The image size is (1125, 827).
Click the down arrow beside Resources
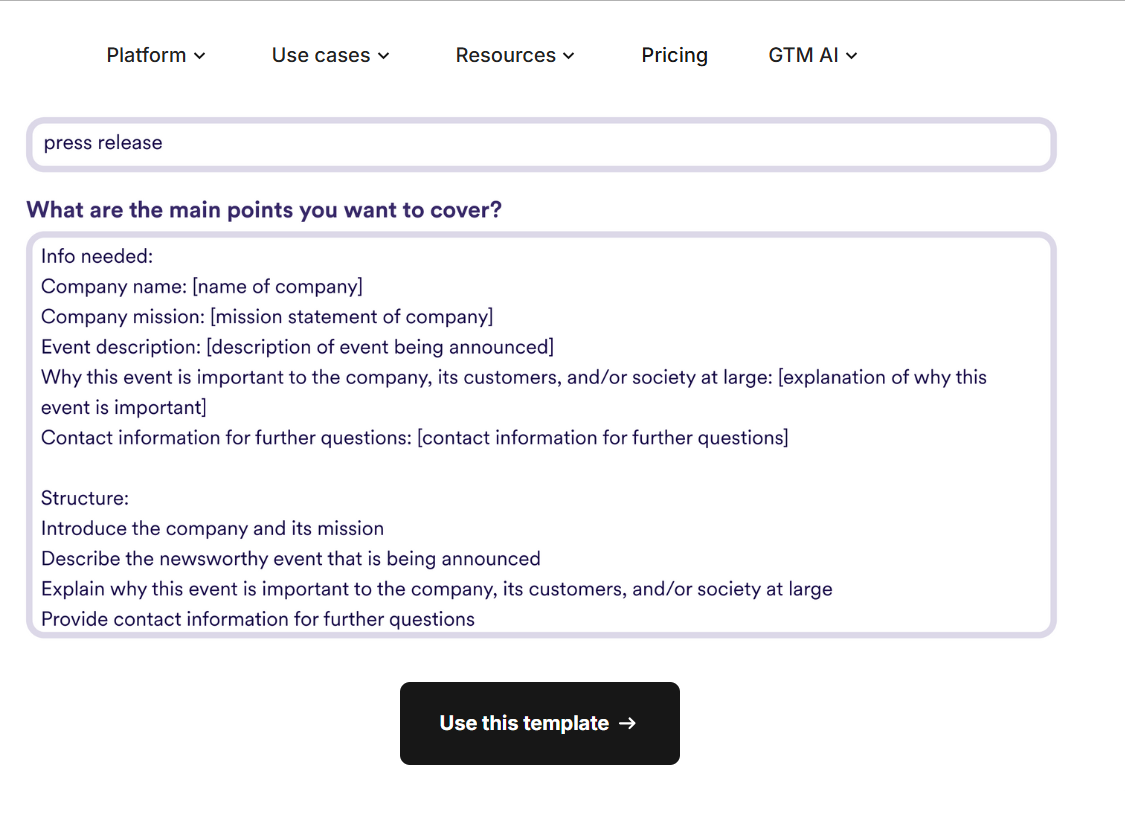pos(569,56)
